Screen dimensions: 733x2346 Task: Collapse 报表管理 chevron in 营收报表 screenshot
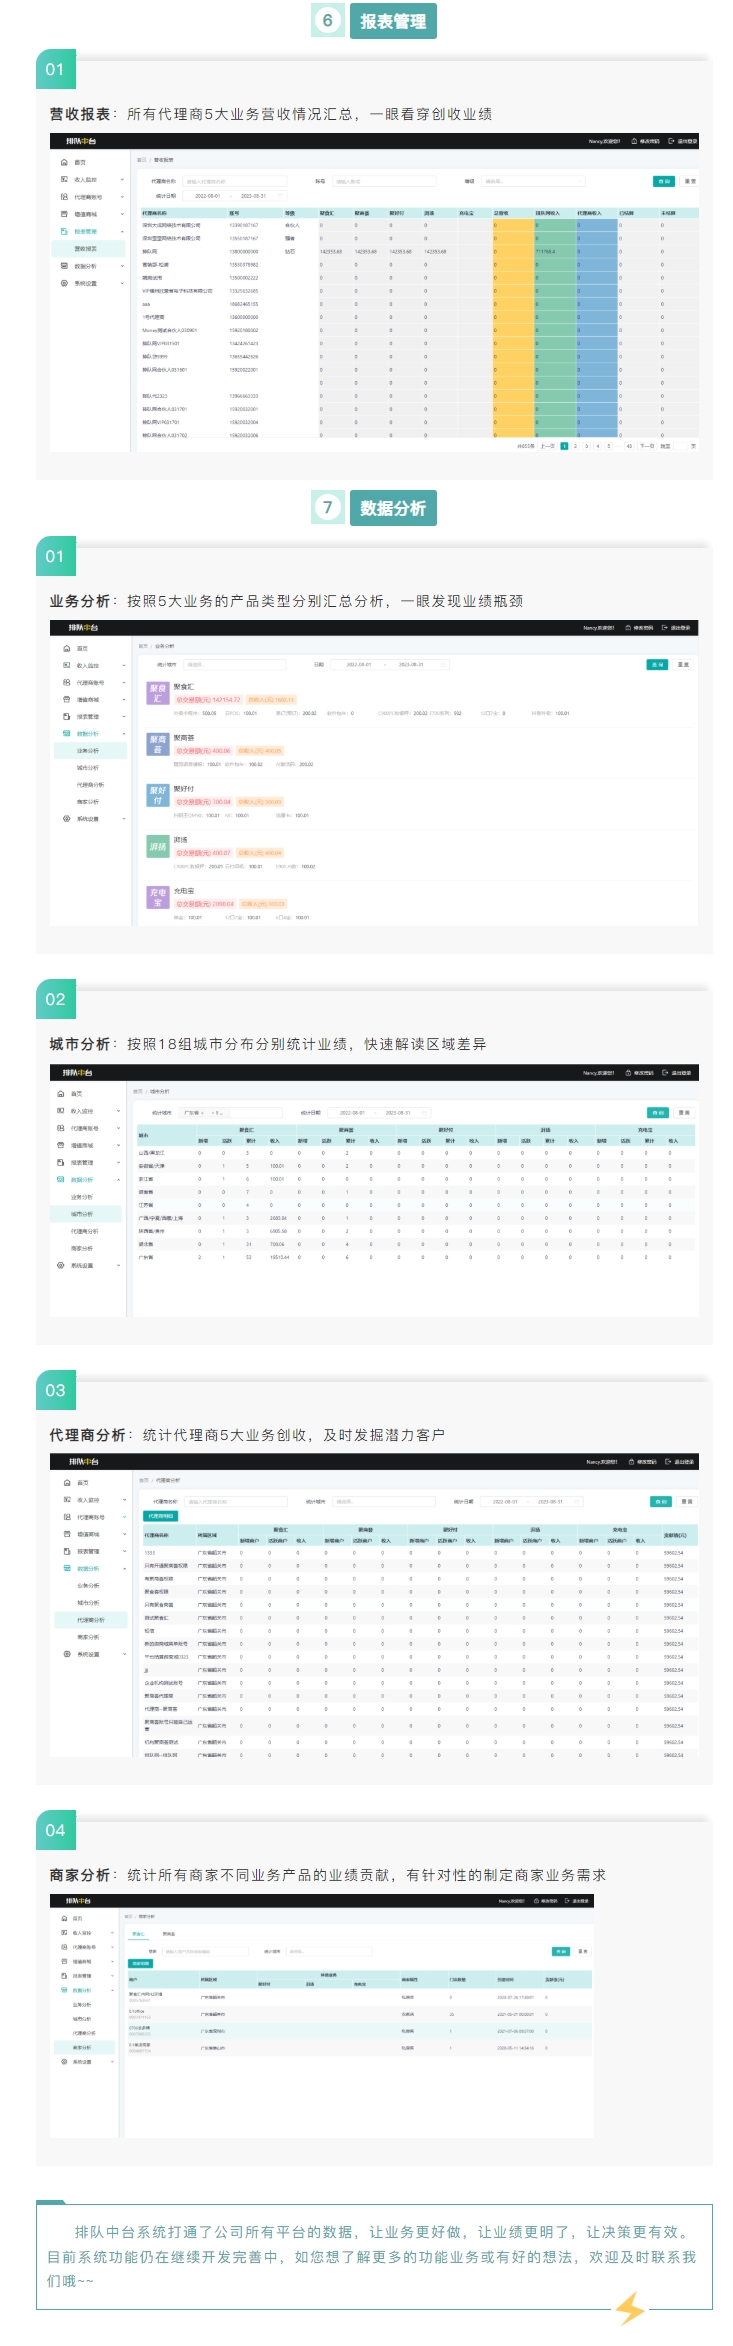[x=122, y=231]
